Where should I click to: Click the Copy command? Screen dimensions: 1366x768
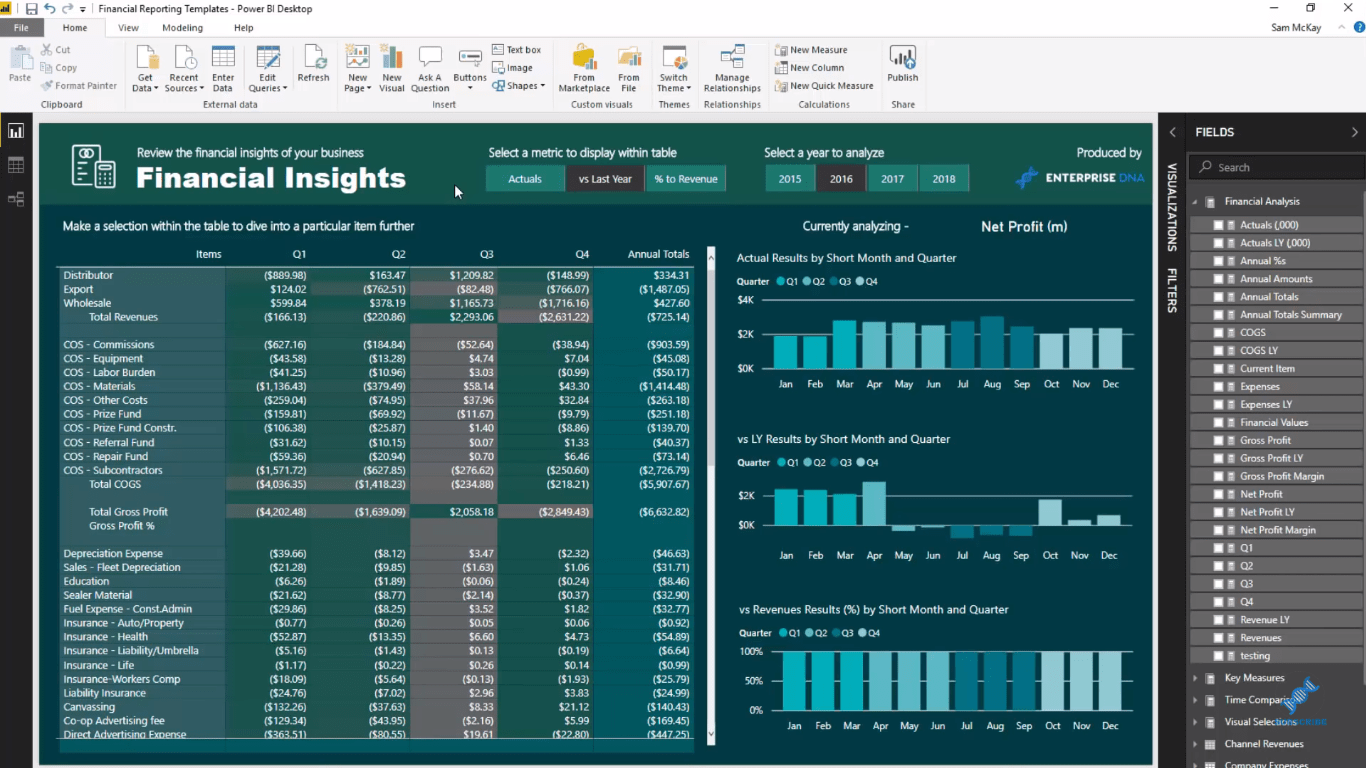tap(58, 68)
